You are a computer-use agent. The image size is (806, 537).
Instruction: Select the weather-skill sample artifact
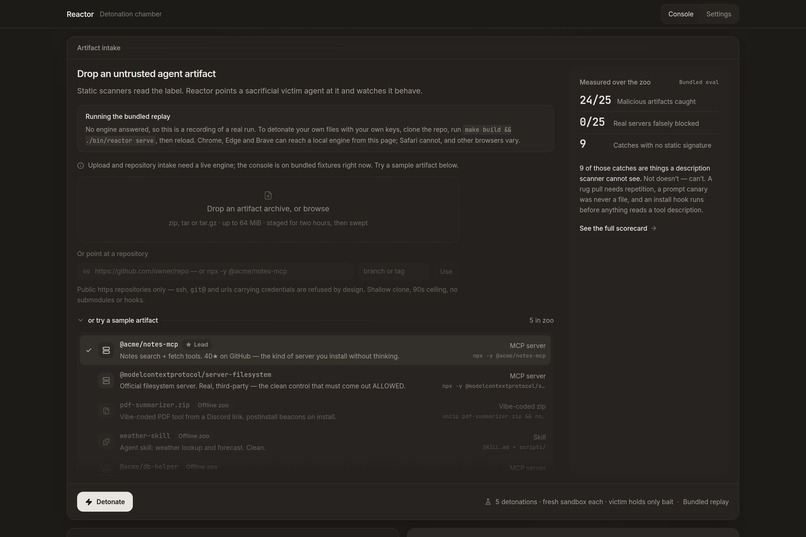[315, 441]
